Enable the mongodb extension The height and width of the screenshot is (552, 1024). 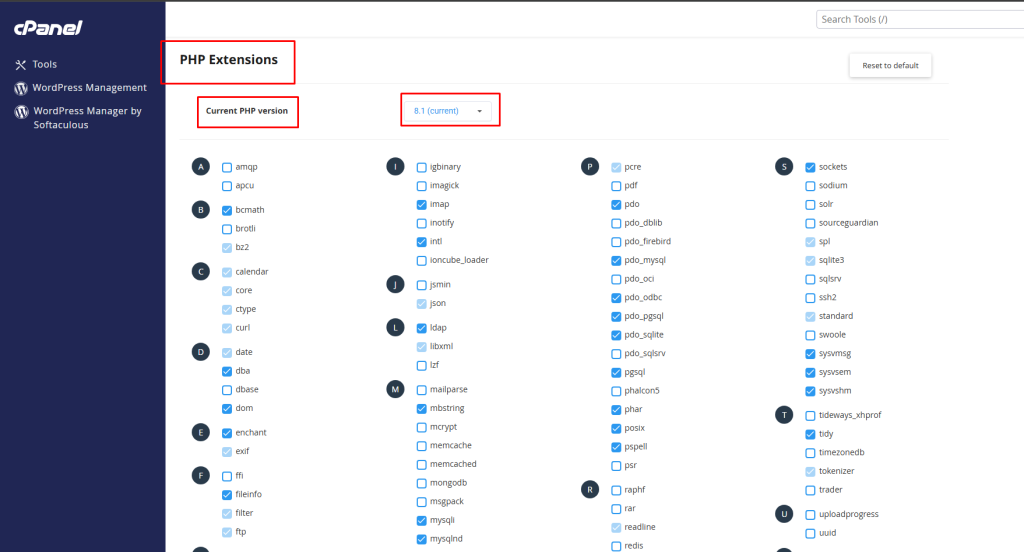point(421,483)
